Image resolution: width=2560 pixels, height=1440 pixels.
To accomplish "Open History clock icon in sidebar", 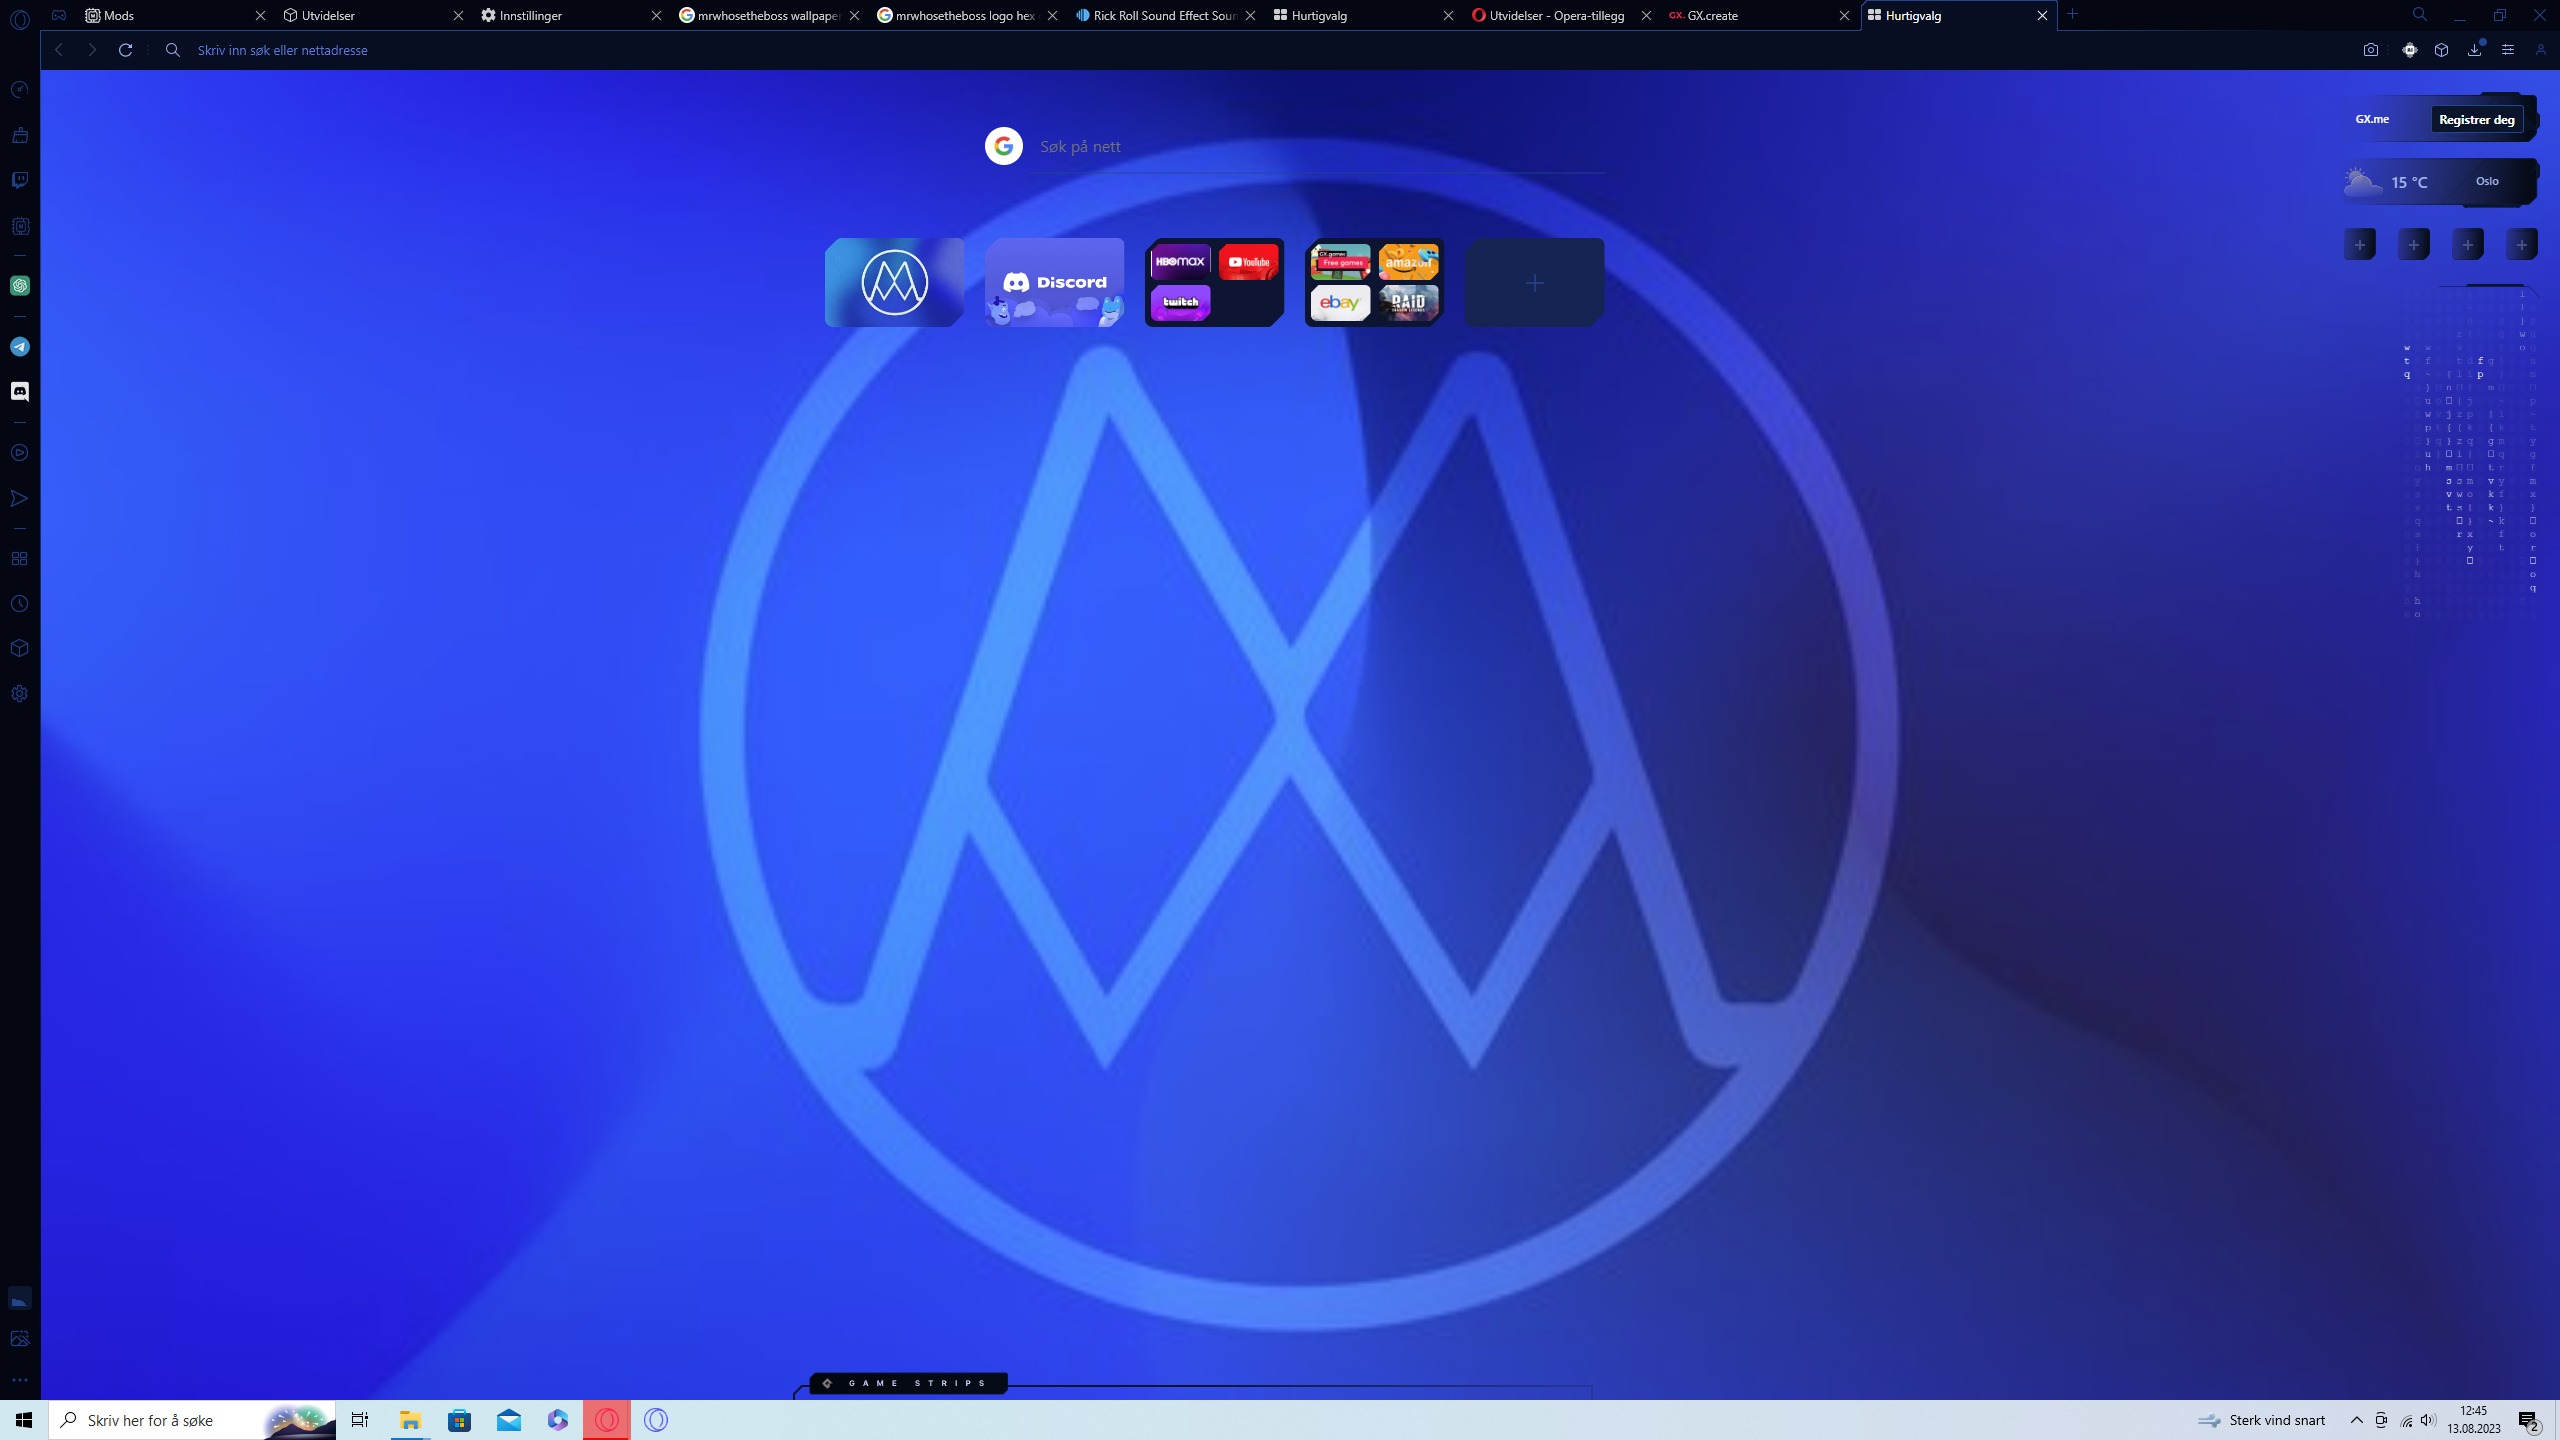I will [19, 604].
